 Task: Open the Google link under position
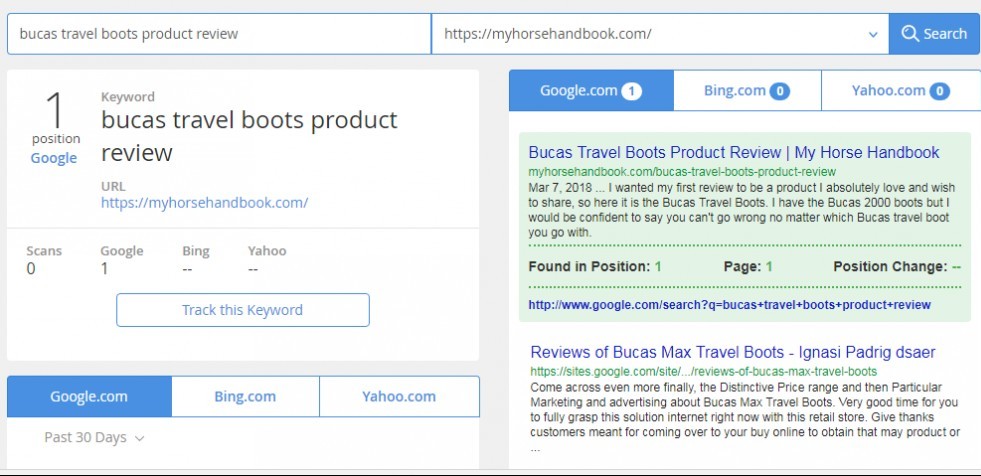[x=54, y=158]
